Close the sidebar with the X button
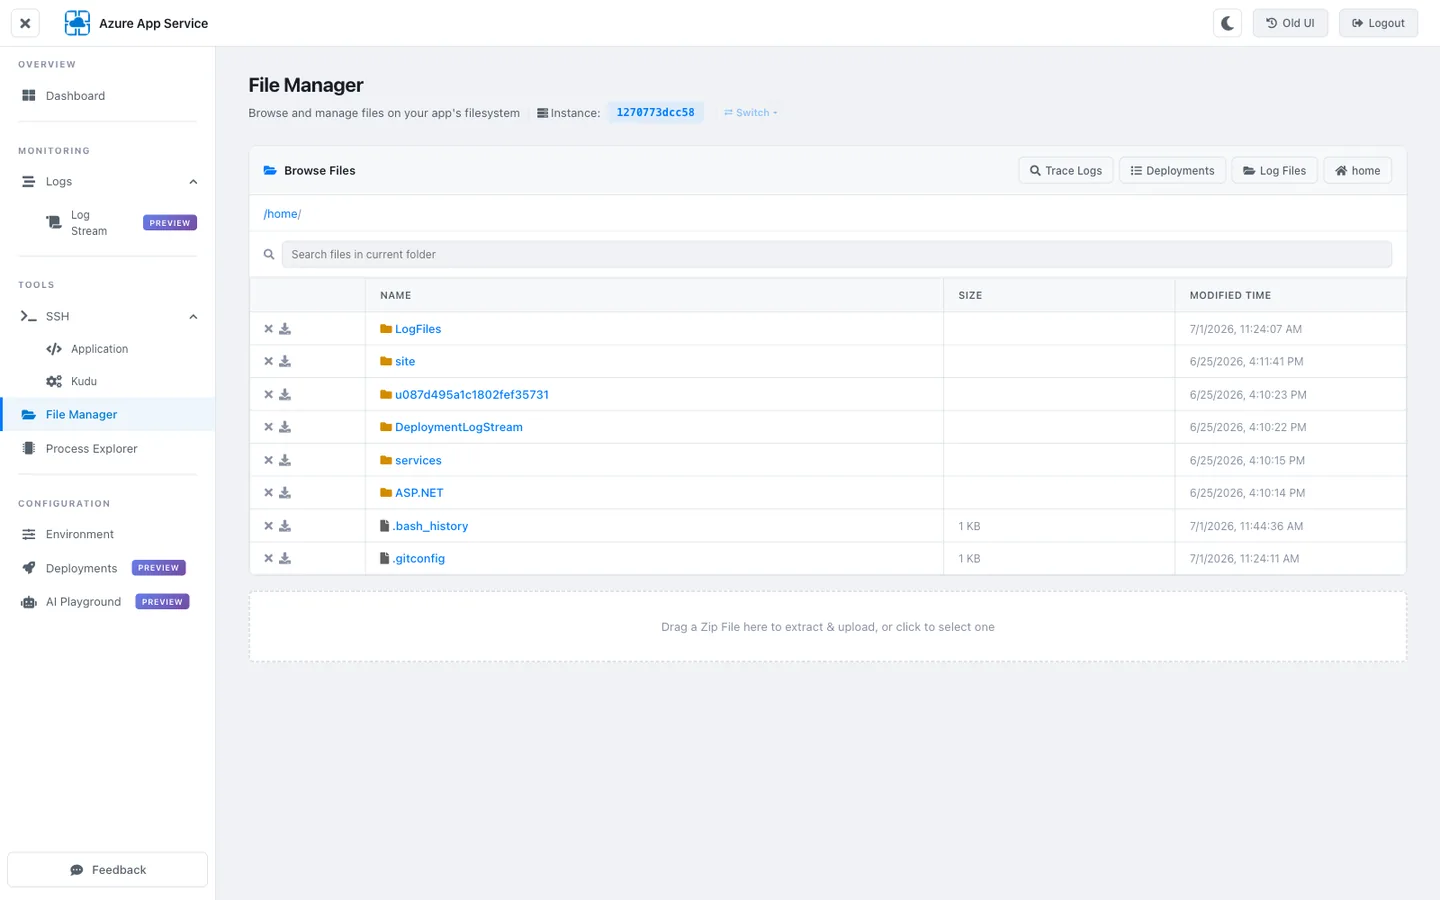 coord(25,23)
